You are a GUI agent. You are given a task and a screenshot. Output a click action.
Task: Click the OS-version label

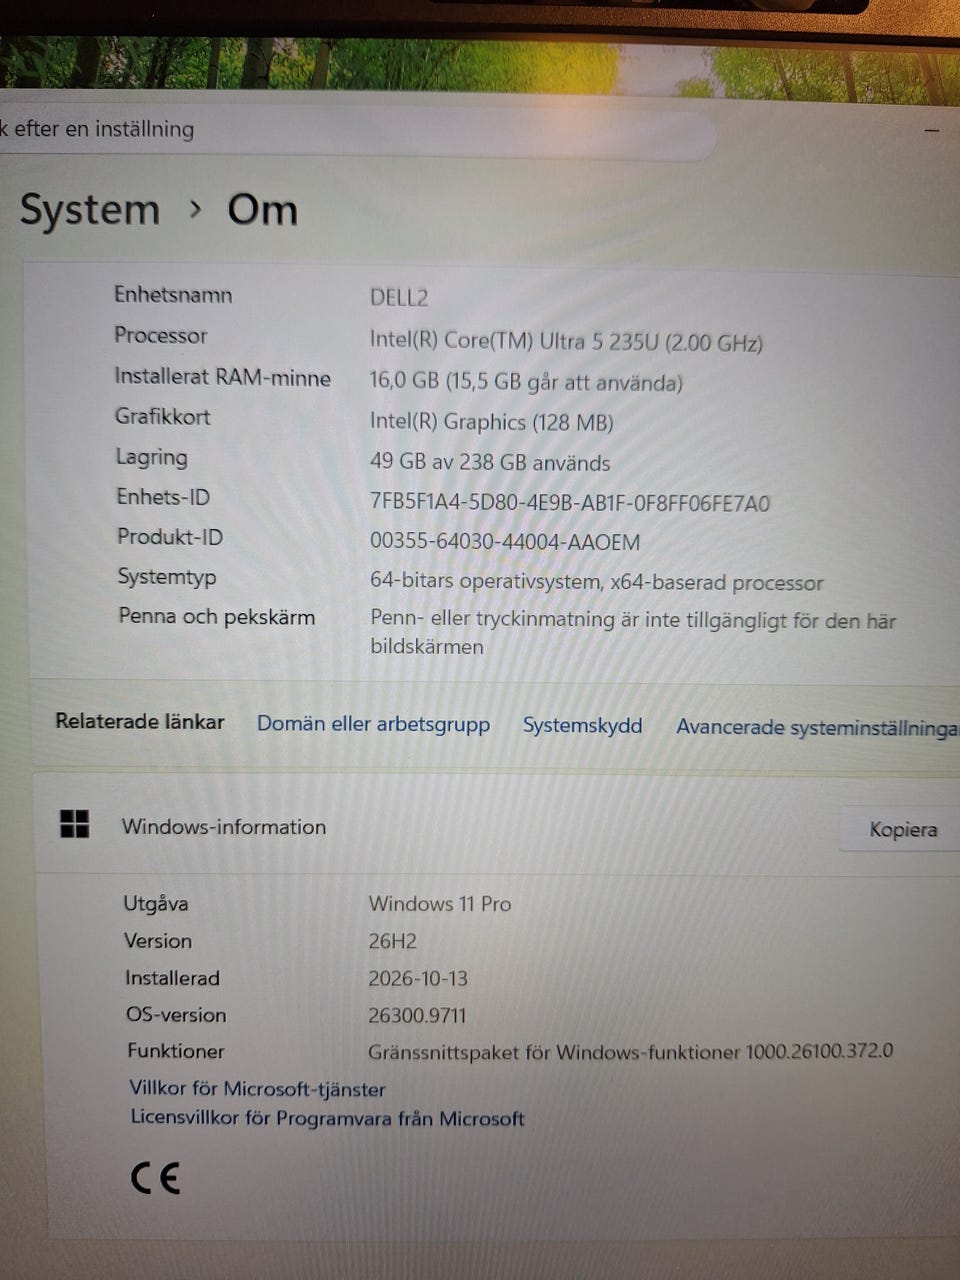point(176,1015)
